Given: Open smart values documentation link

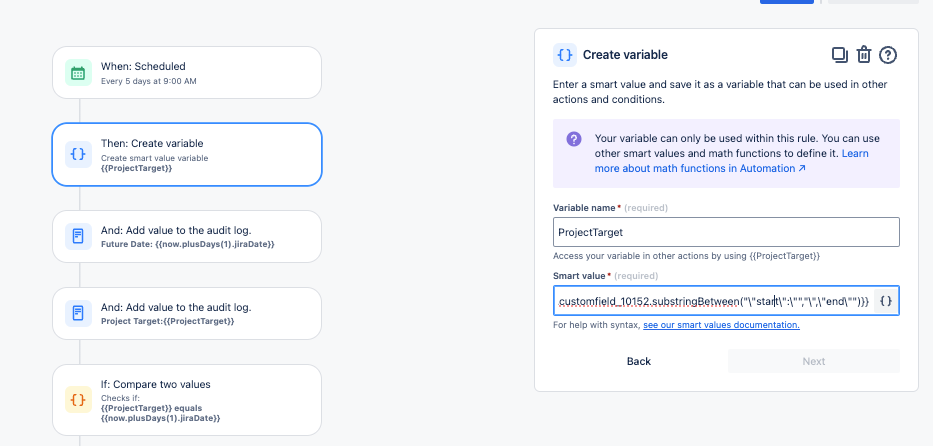Looking at the screenshot, I should point(721,325).
